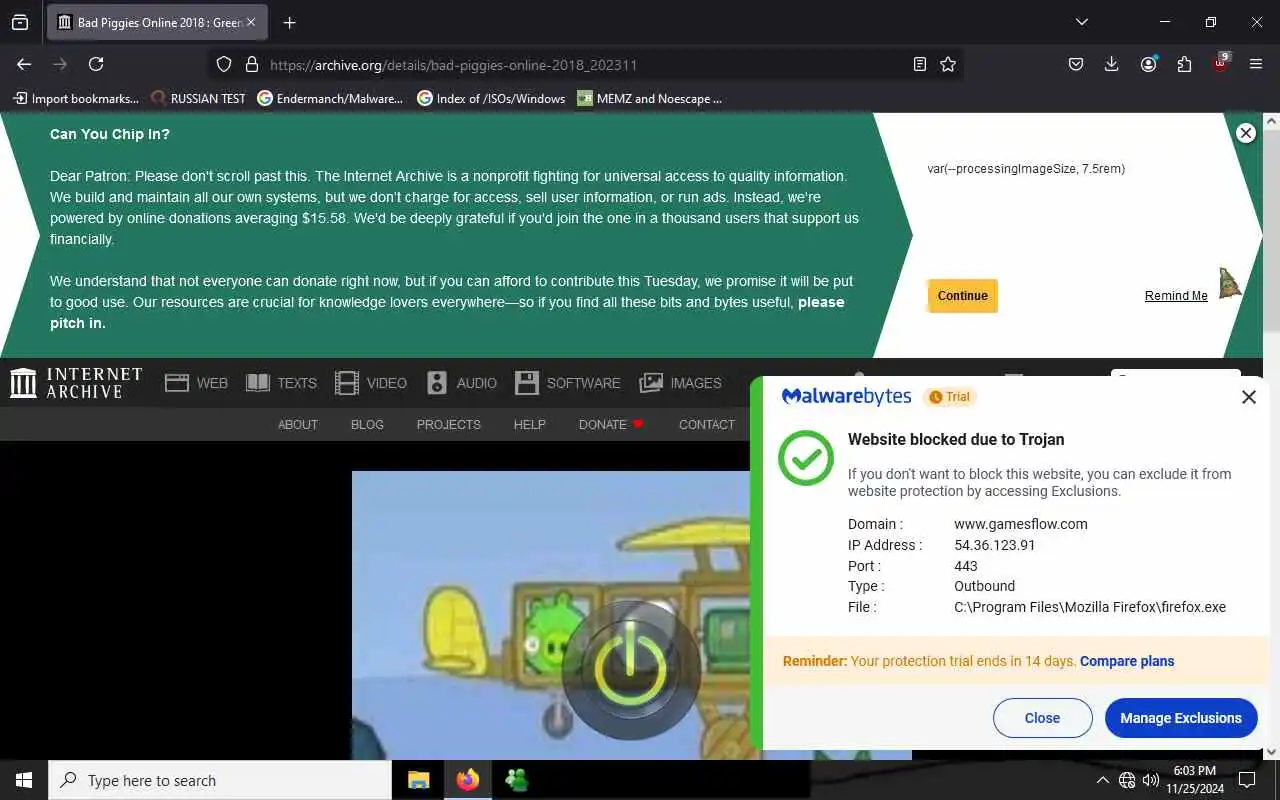
Task: Open the Endermanch/Malware bookmark
Action: coord(330,98)
